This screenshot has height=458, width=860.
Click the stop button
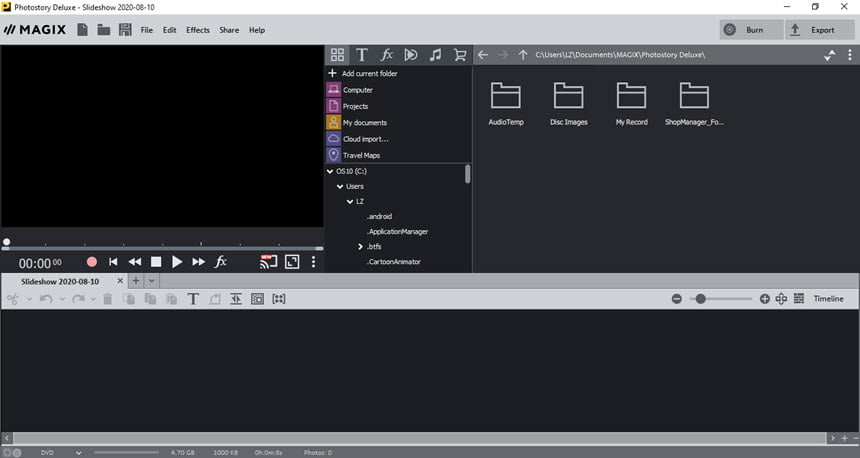[156, 262]
